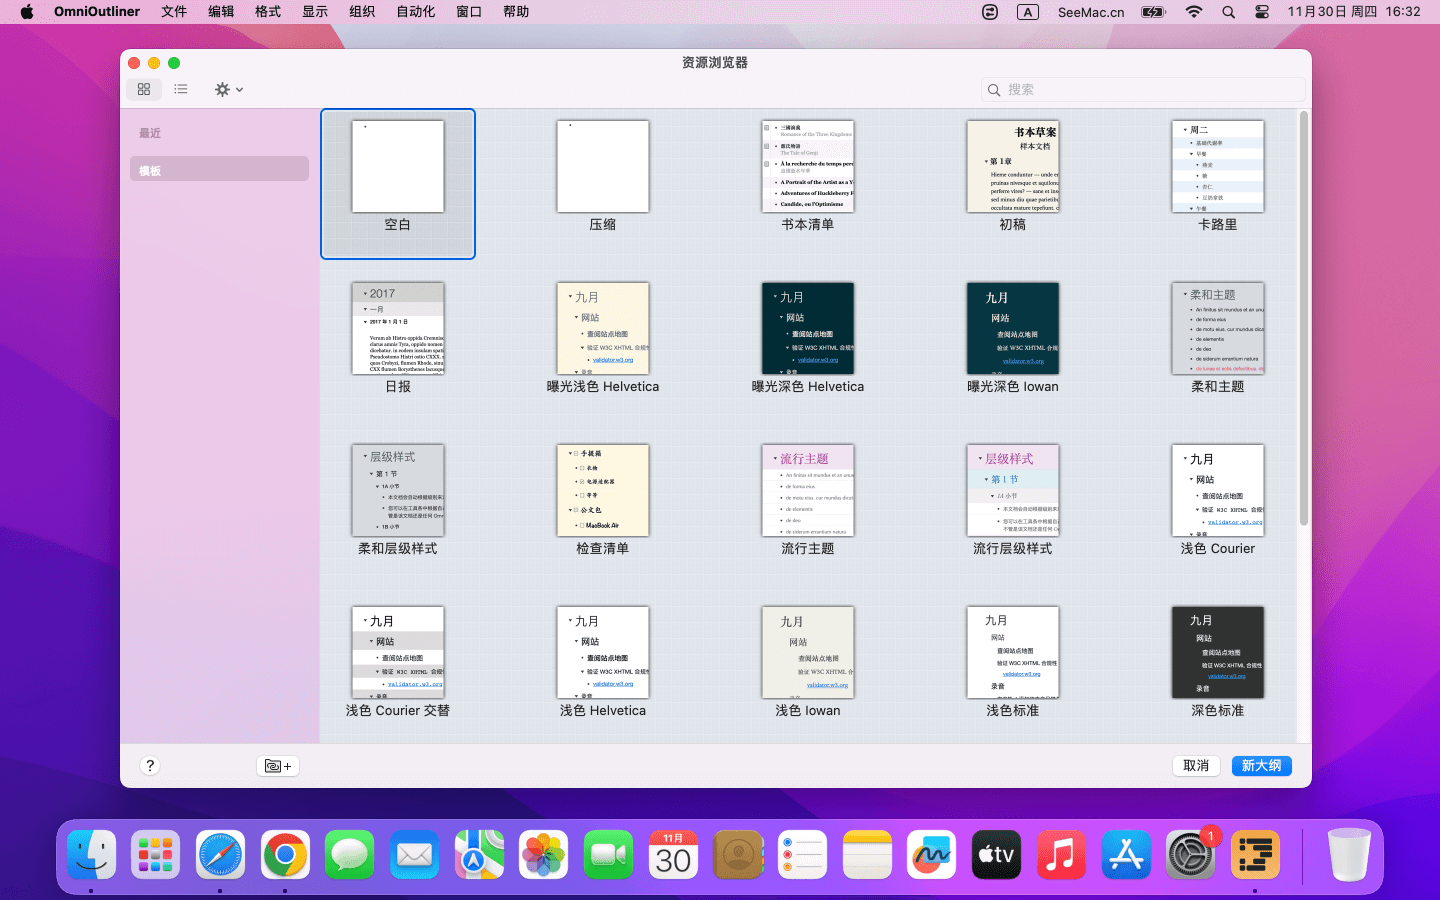Viewport: 1440px width, 900px height.
Task: Open Launchpad from the Dock
Action: [156, 855]
